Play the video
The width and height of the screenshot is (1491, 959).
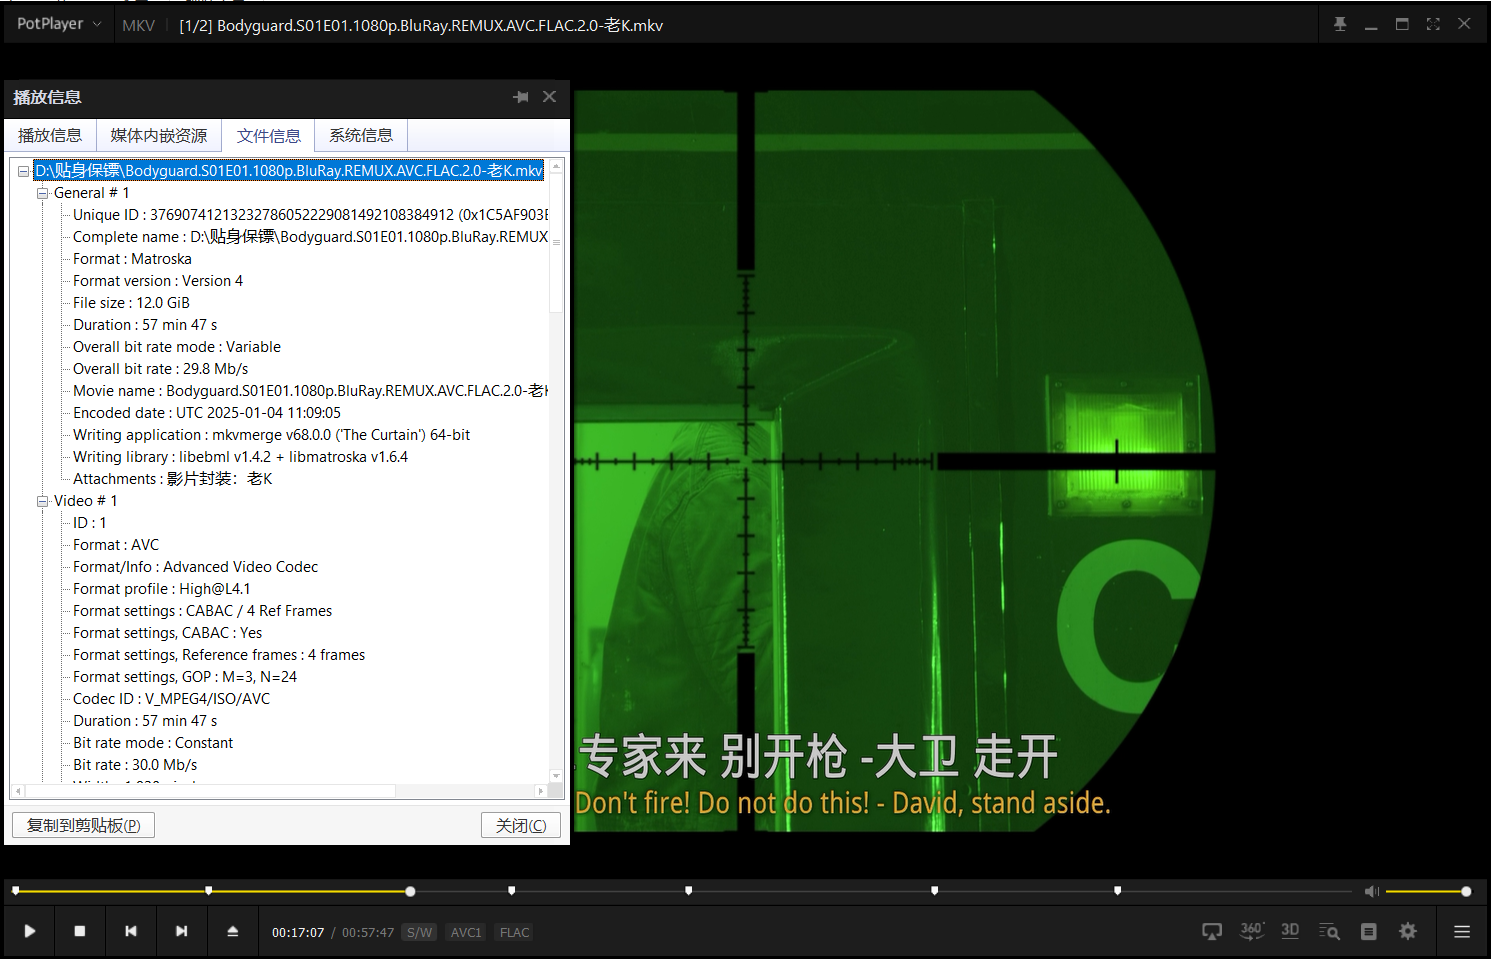(x=30, y=931)
